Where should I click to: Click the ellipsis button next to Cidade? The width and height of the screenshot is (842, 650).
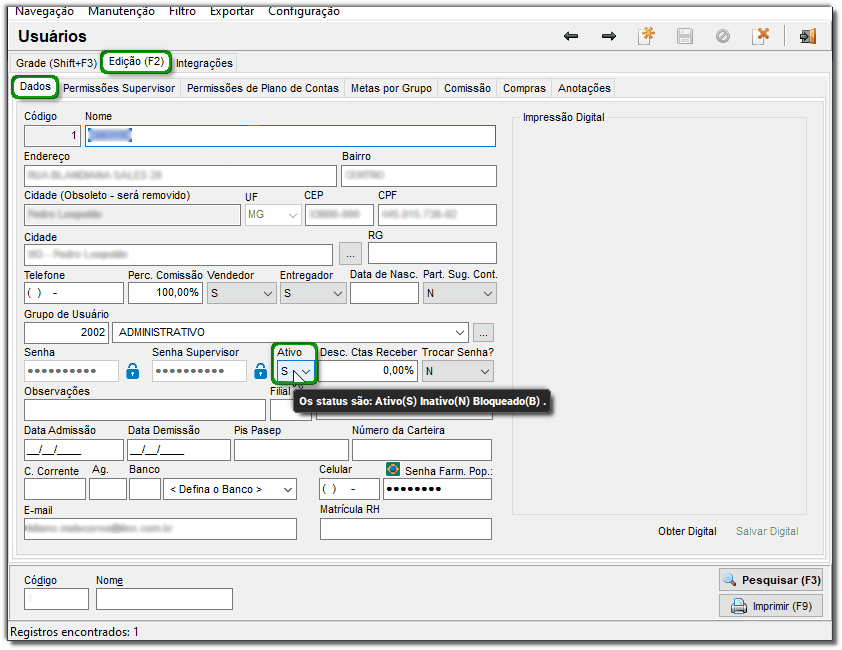click(x=350, y=253)
